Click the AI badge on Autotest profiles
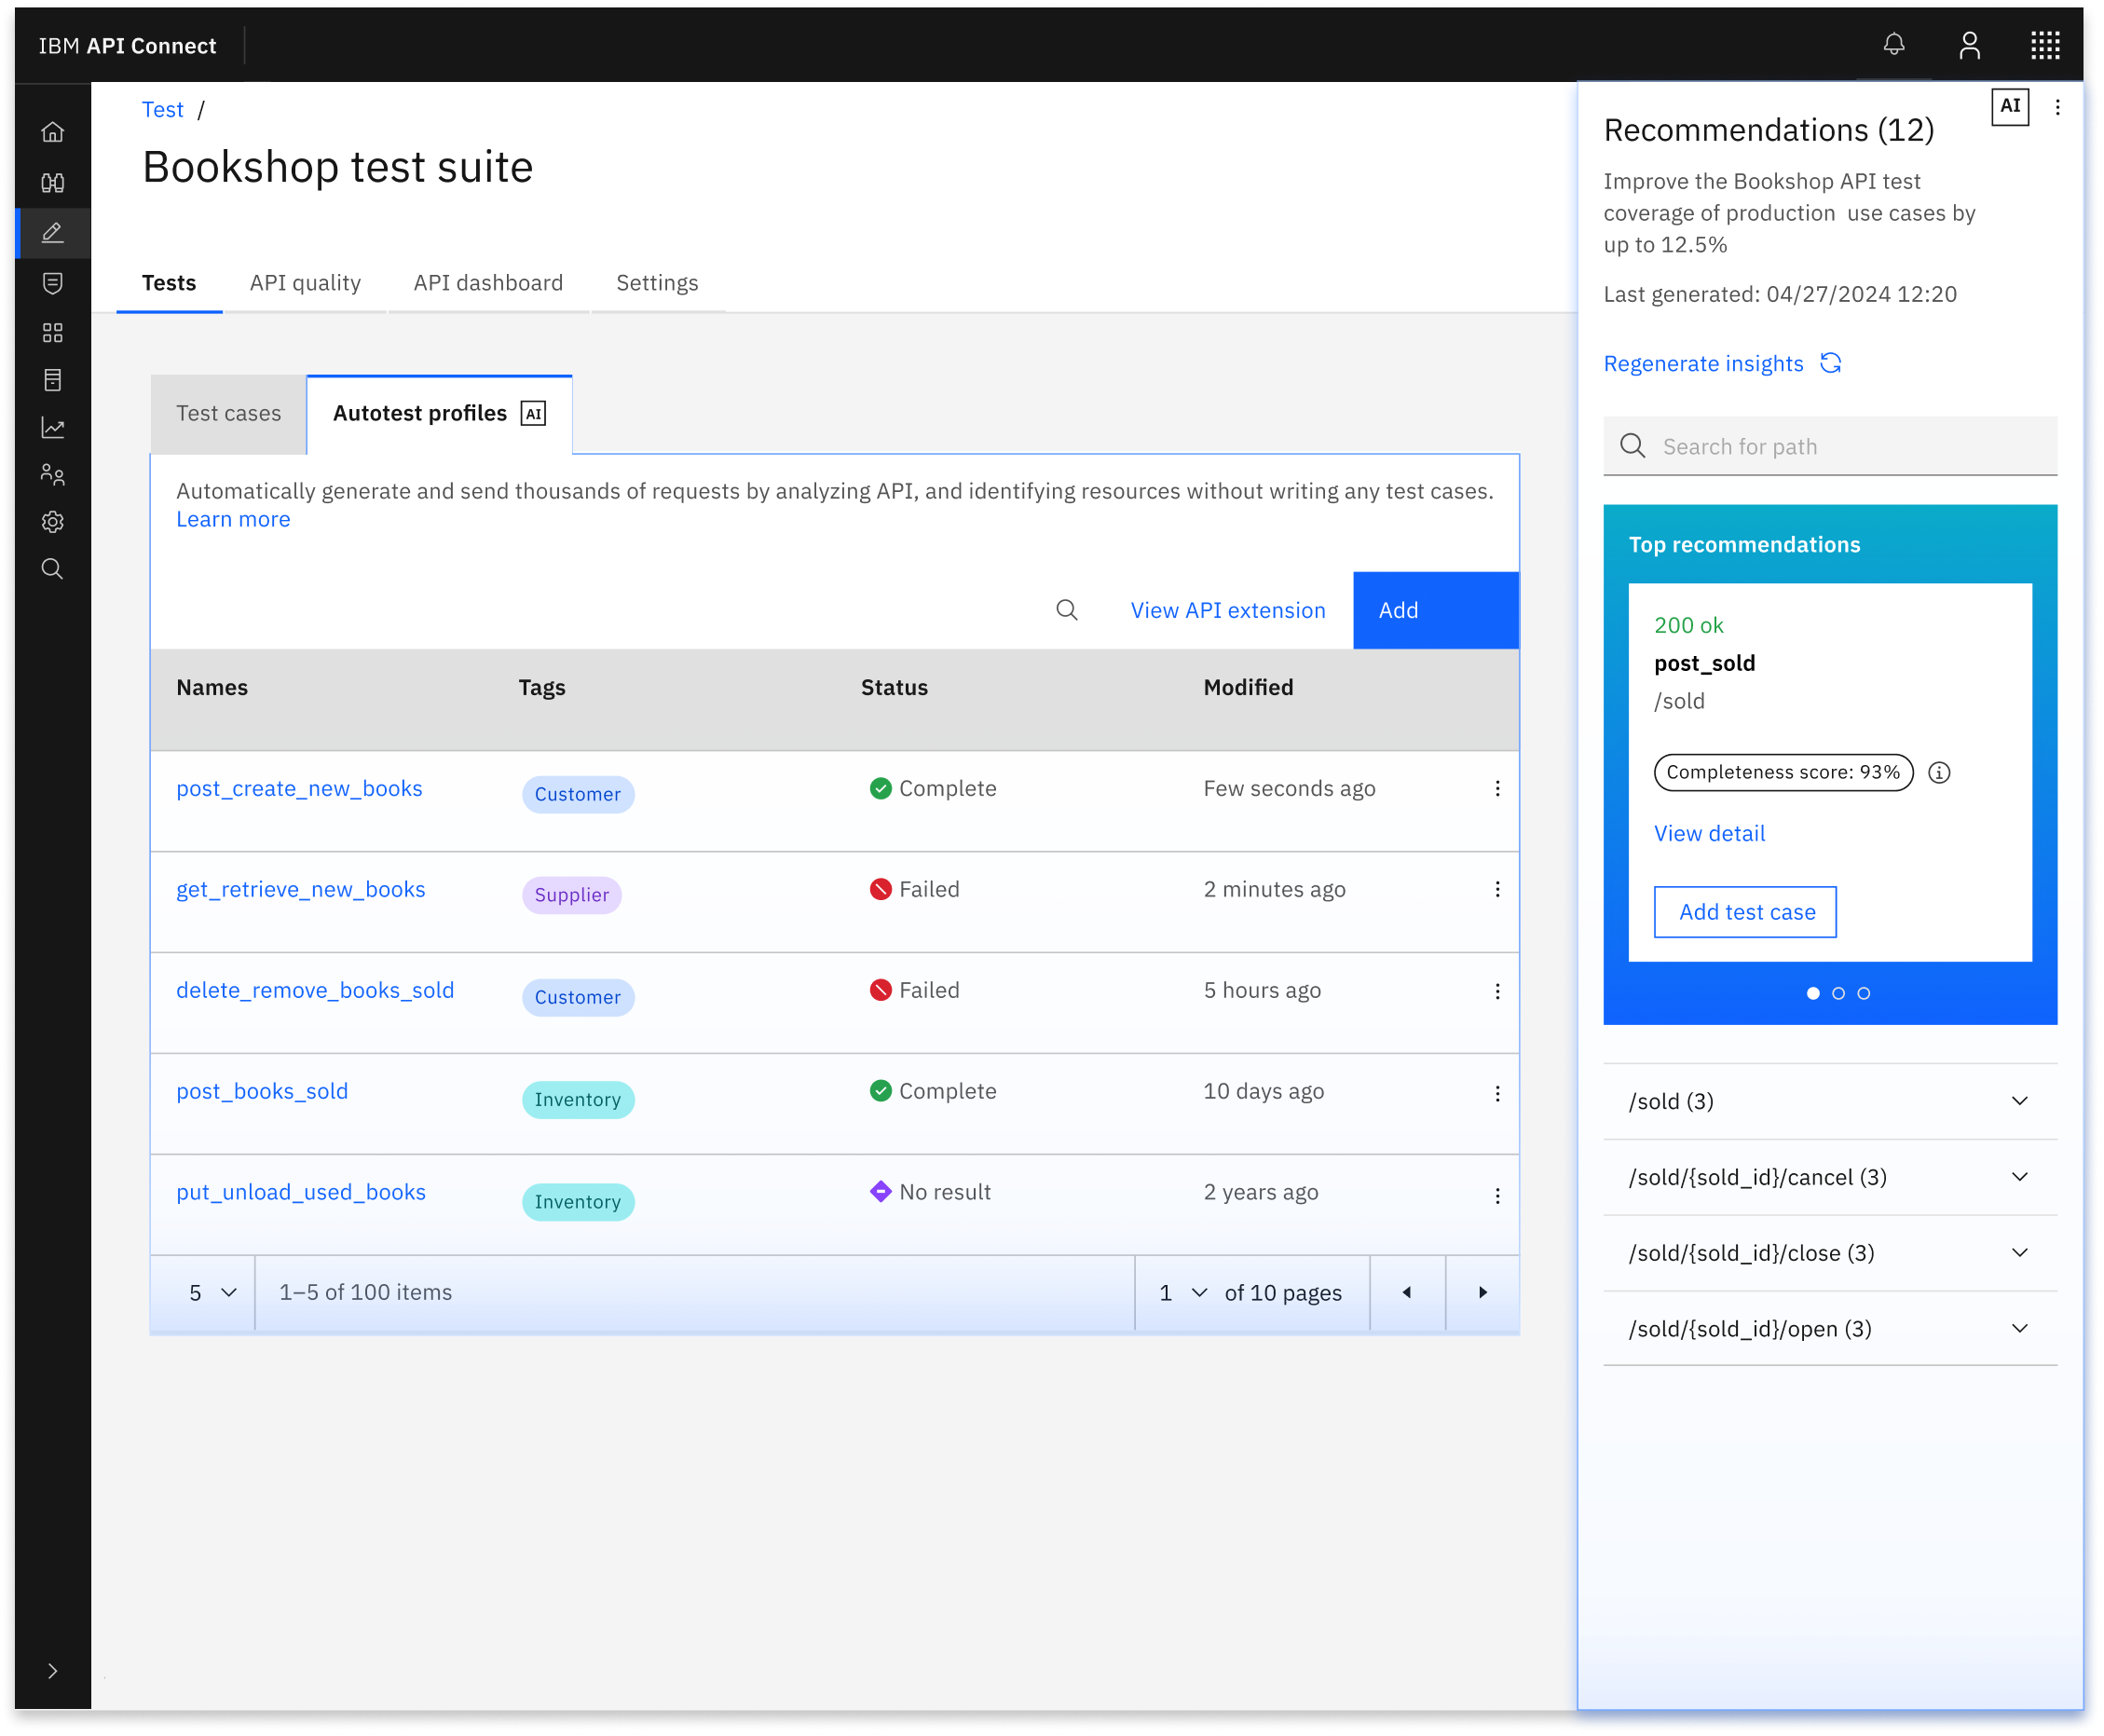 point(534,413)
